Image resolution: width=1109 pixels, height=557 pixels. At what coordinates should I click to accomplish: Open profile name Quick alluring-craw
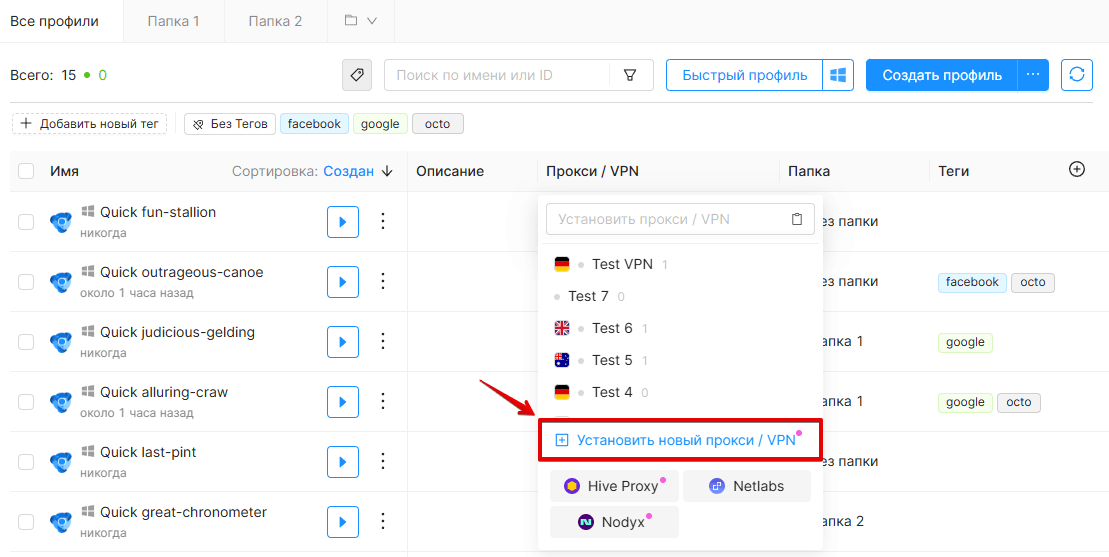pyautogui.click(x=164, y=392)
